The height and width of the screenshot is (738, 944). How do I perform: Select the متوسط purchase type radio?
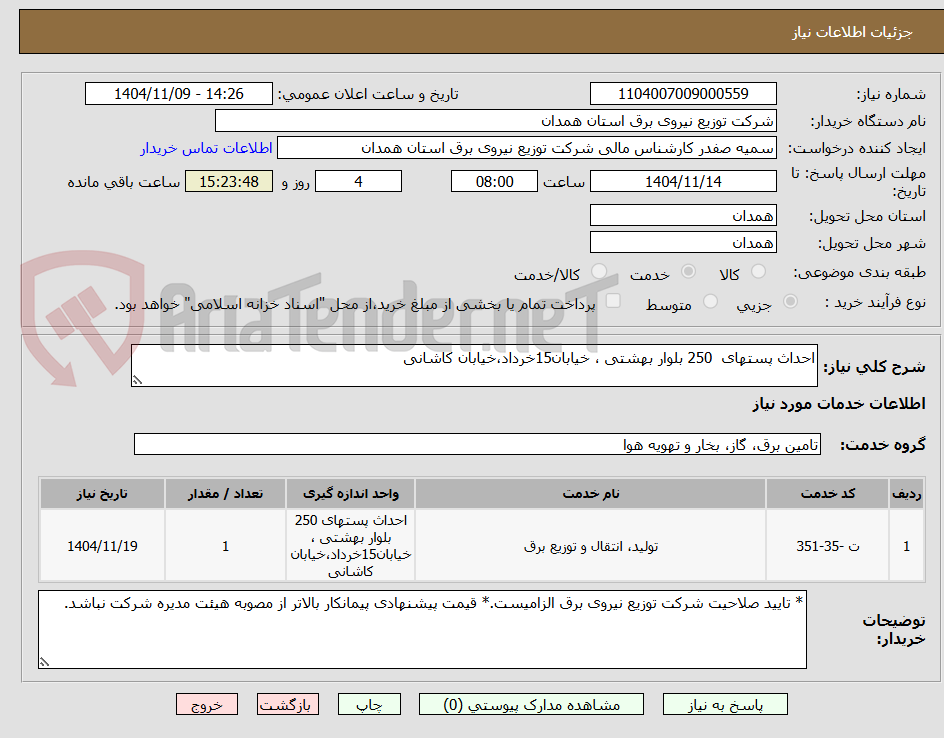[710, 302]
